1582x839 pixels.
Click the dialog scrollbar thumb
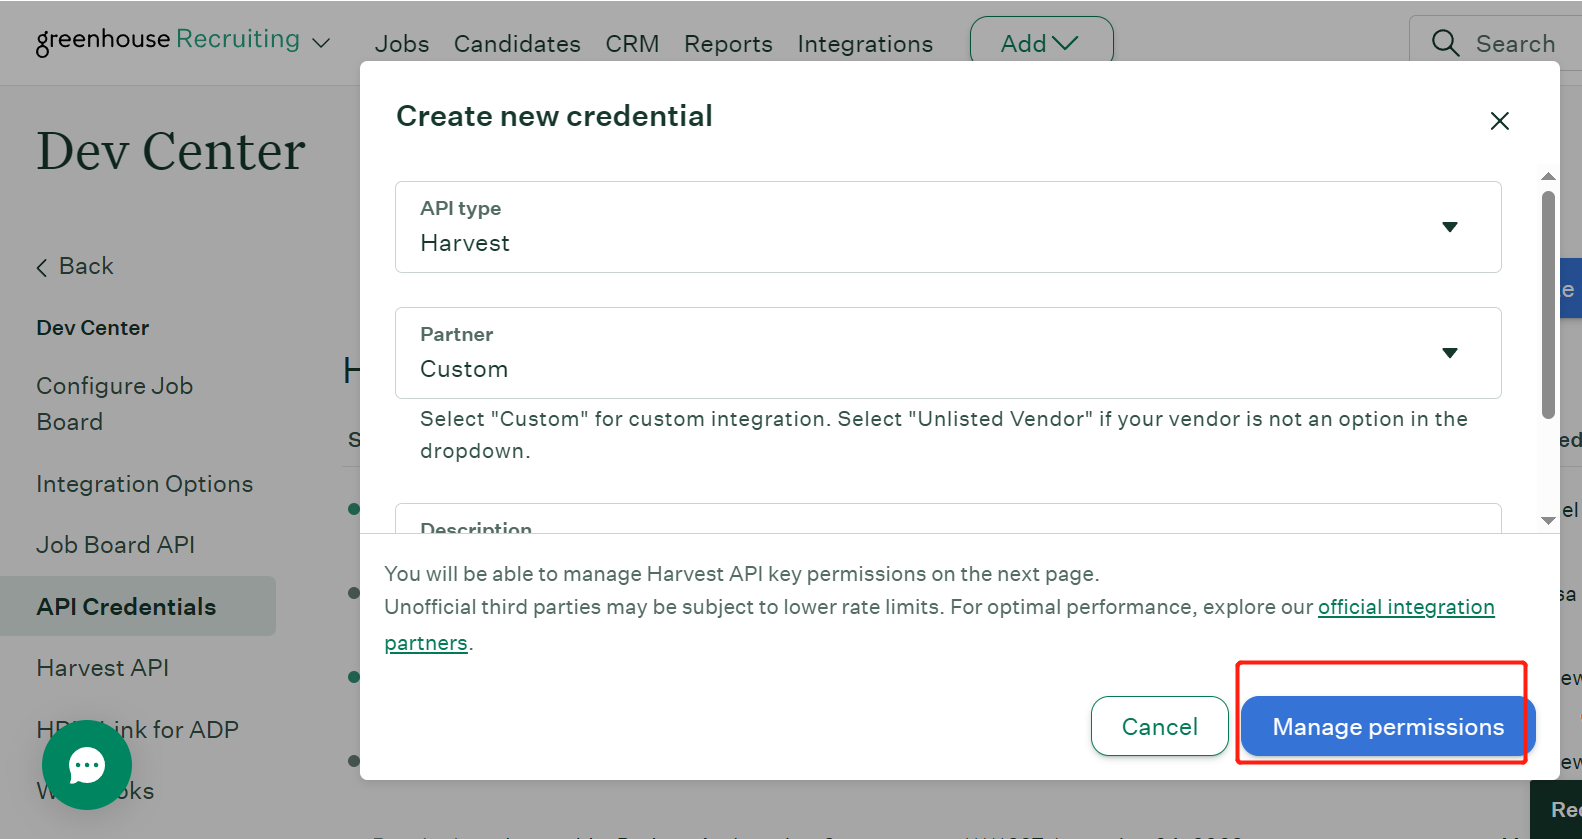(x=1548, y=305)
